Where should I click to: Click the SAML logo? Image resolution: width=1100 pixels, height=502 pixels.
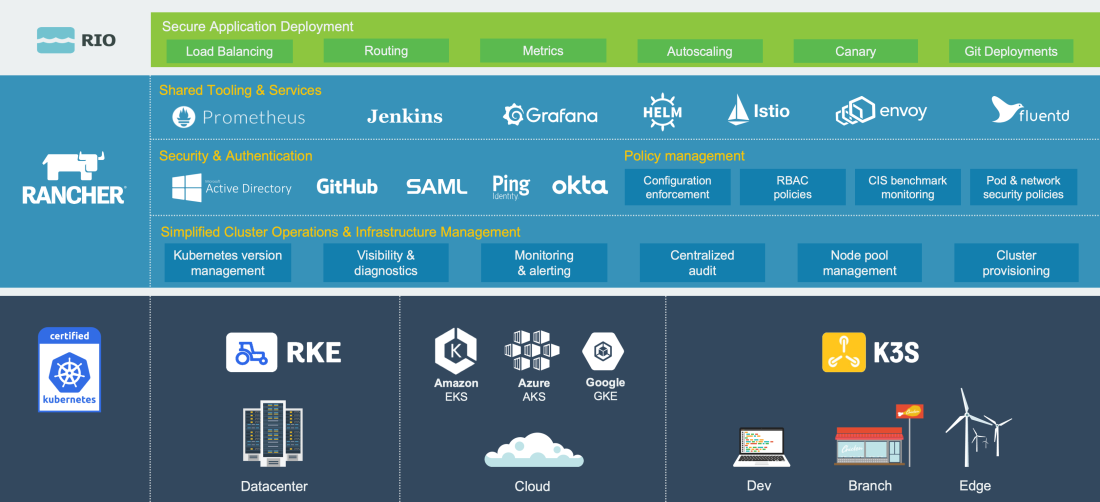tap(436, 186)
